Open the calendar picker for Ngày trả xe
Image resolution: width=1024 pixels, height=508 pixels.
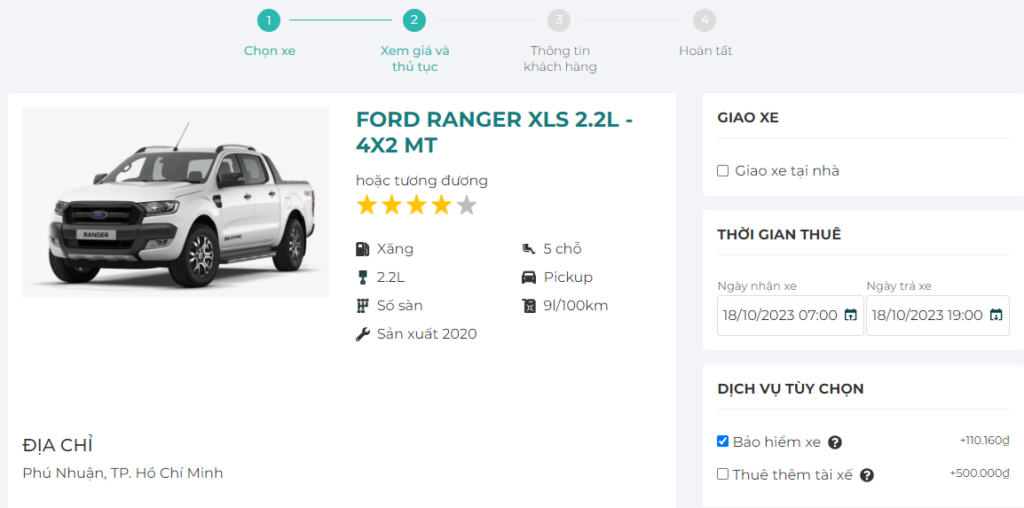point(996,315)
